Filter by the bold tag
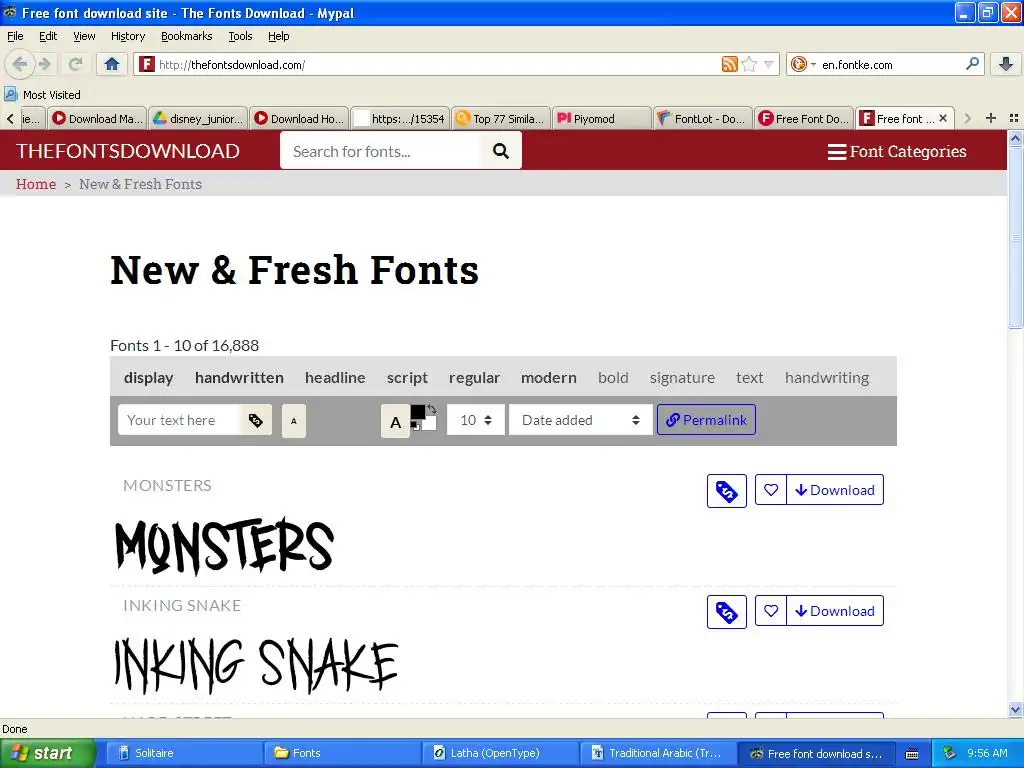Screen dimensions: 1024x768 613,377
